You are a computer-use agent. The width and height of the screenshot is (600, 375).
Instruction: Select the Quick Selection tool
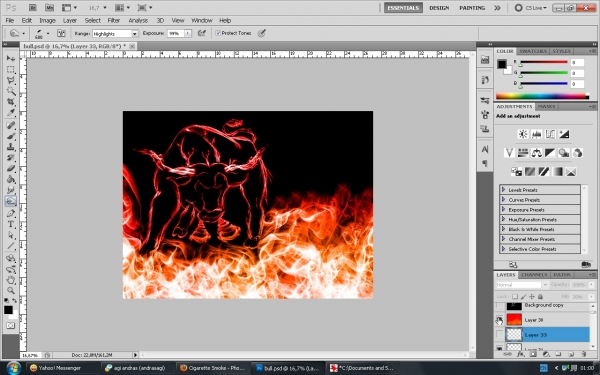coord(11,91)
